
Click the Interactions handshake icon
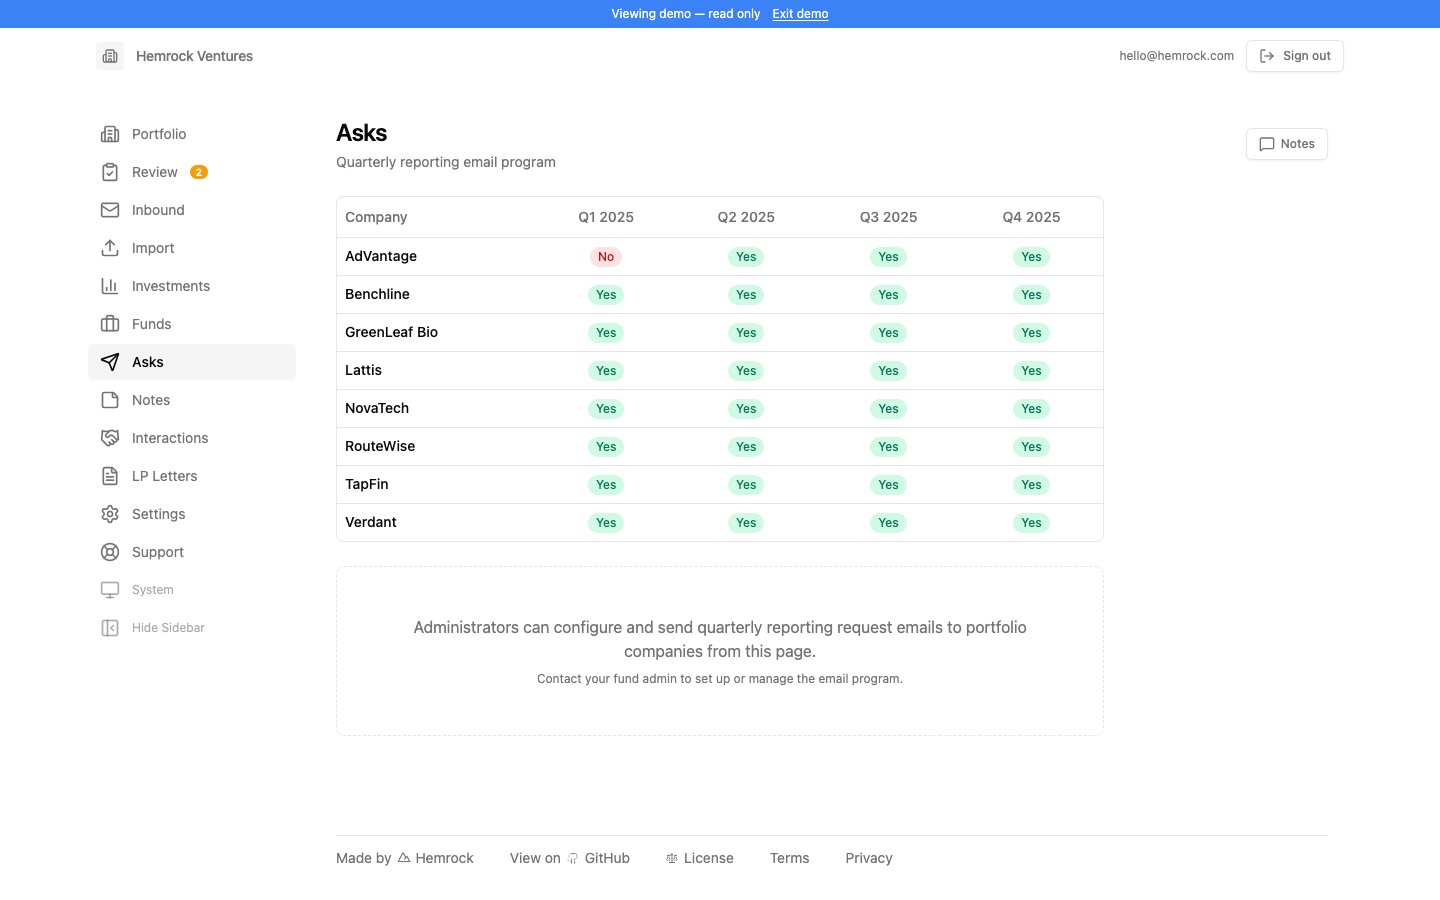tap(110, 438)
